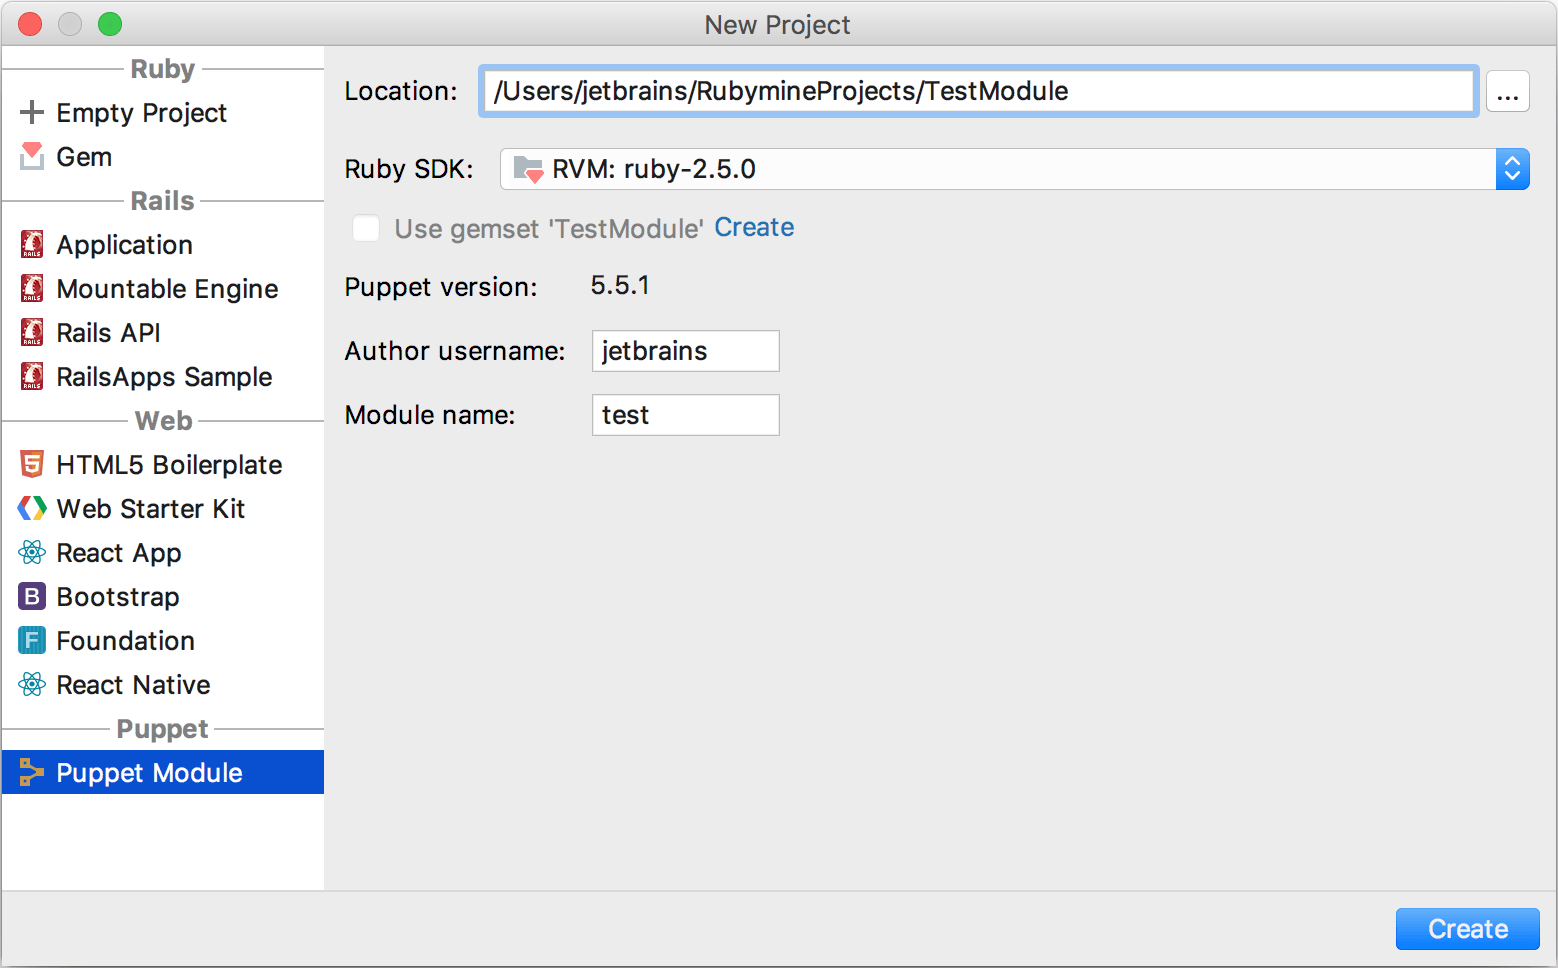This screenshot has width=1558, height=968.
Task: Open the Location browse dialog via ellipsis button
Action: click(x=1508, y=91)
